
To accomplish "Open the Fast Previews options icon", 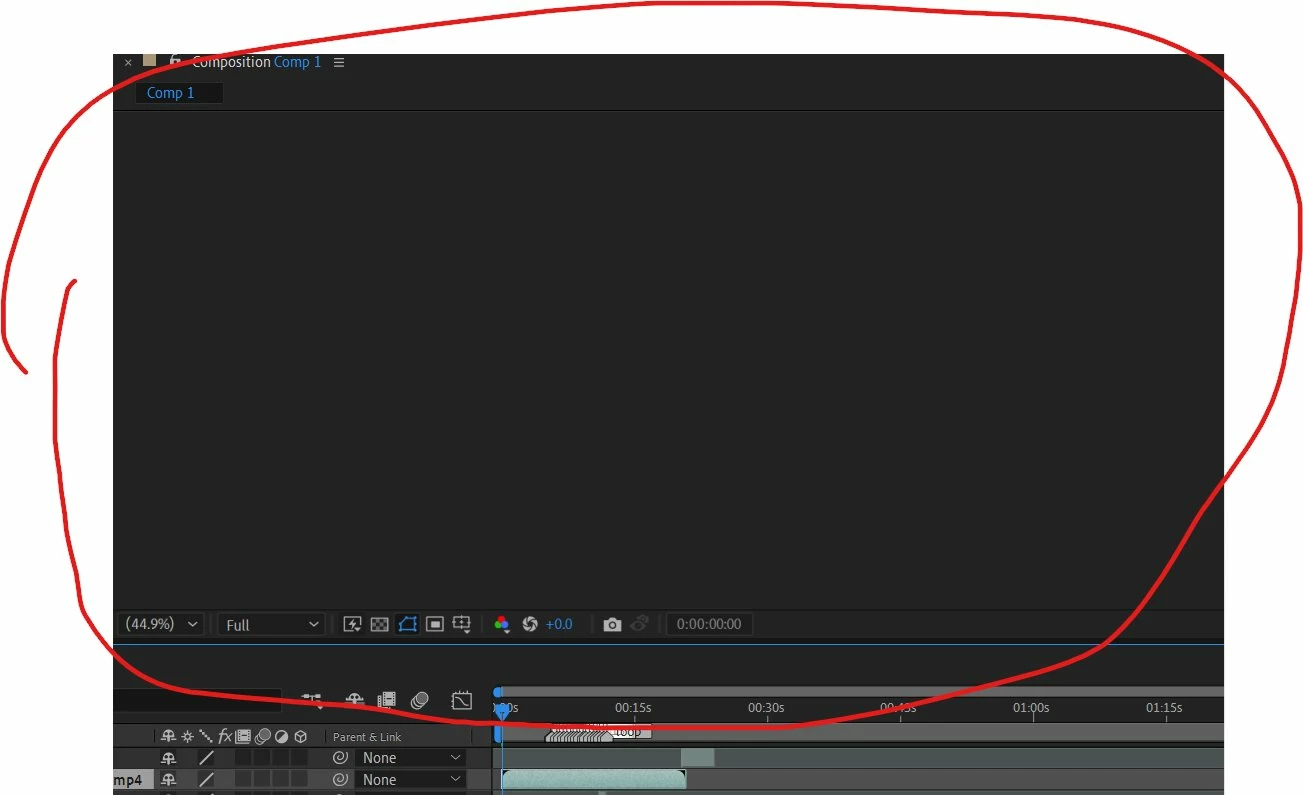I will (x=352, y=624).
